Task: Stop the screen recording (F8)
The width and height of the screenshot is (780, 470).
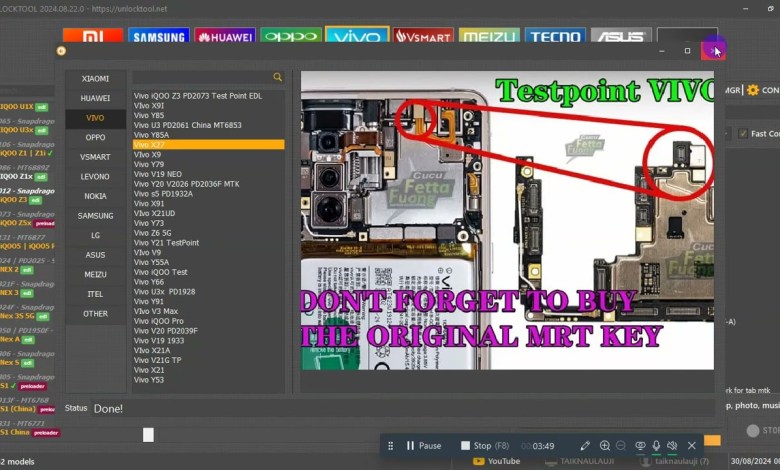Action: click(485, 446)
